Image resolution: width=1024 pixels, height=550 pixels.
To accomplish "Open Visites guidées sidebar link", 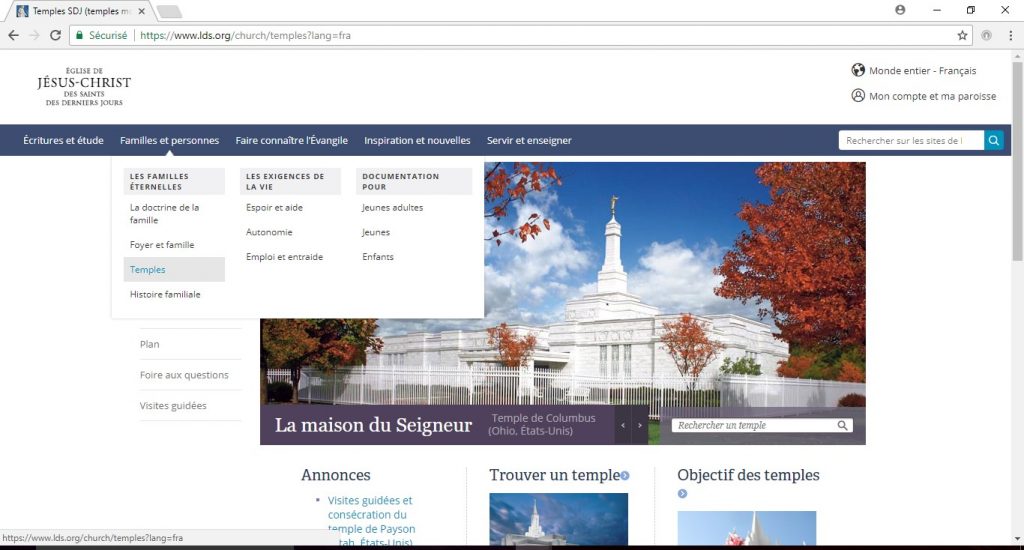I will click(x=173, y=406).
